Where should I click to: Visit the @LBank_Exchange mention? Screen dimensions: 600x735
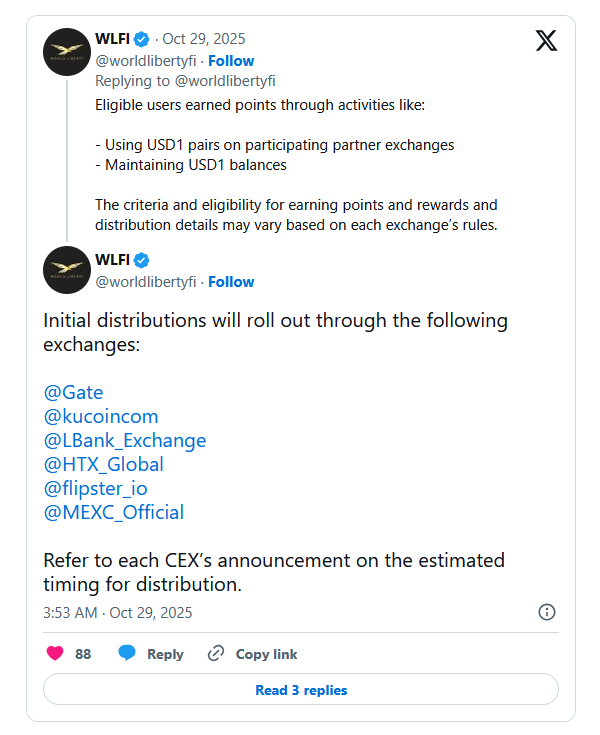tap(125, 440)
